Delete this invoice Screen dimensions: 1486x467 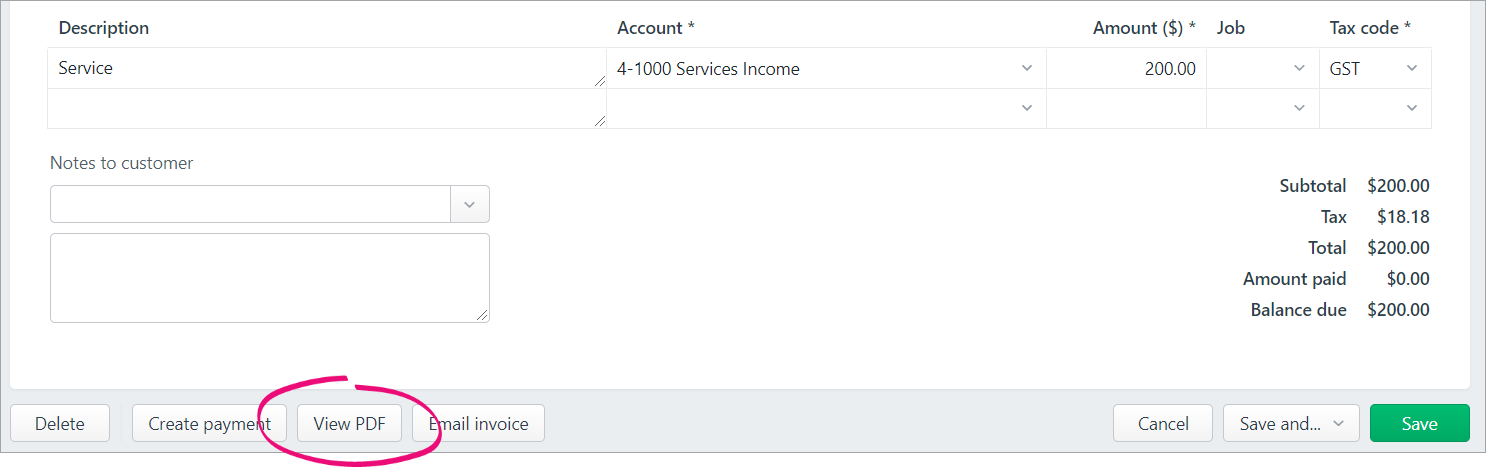[x=60, y=423]
